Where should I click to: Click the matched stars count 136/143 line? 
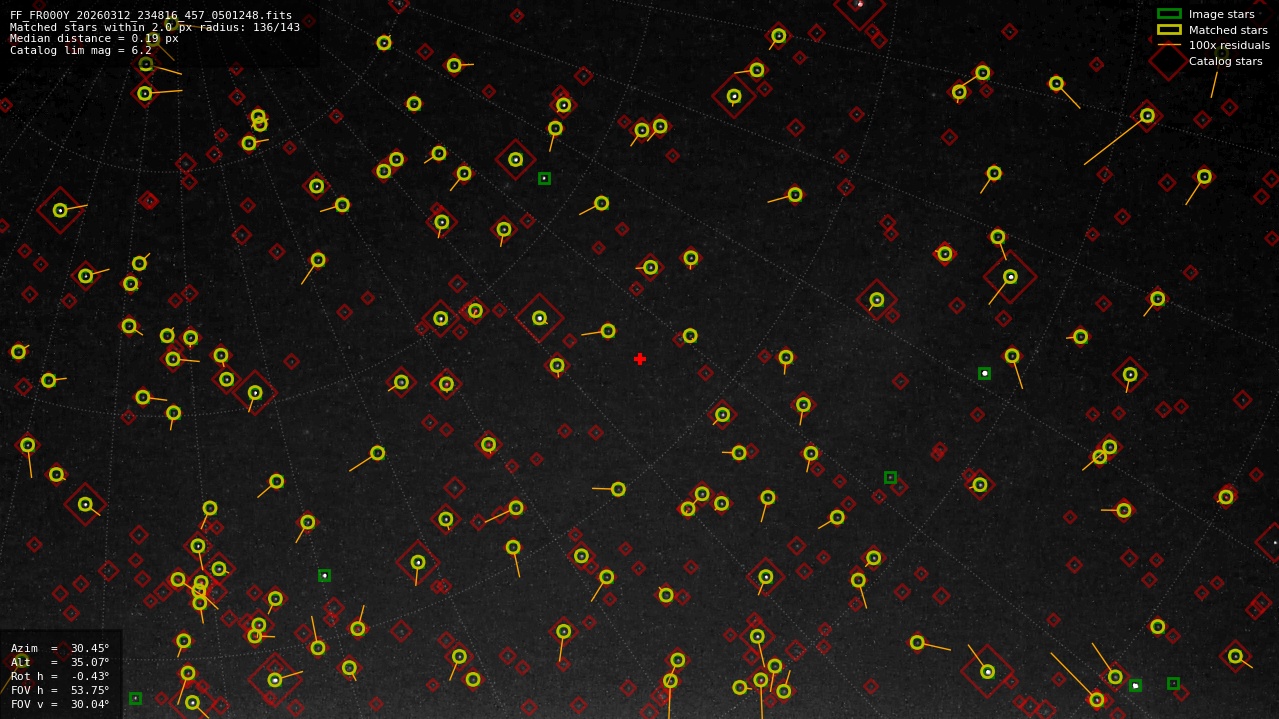click(154, 27)
